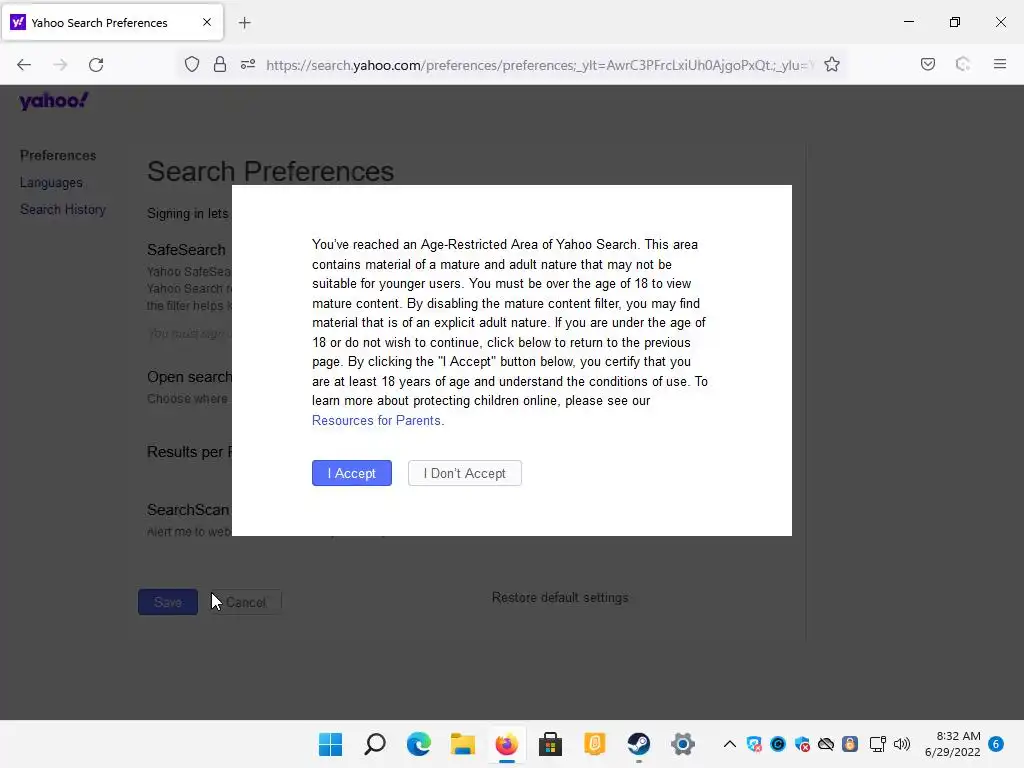
Task: Open Microsoft Store from taskbar
Action: click(x=551, y=744)
